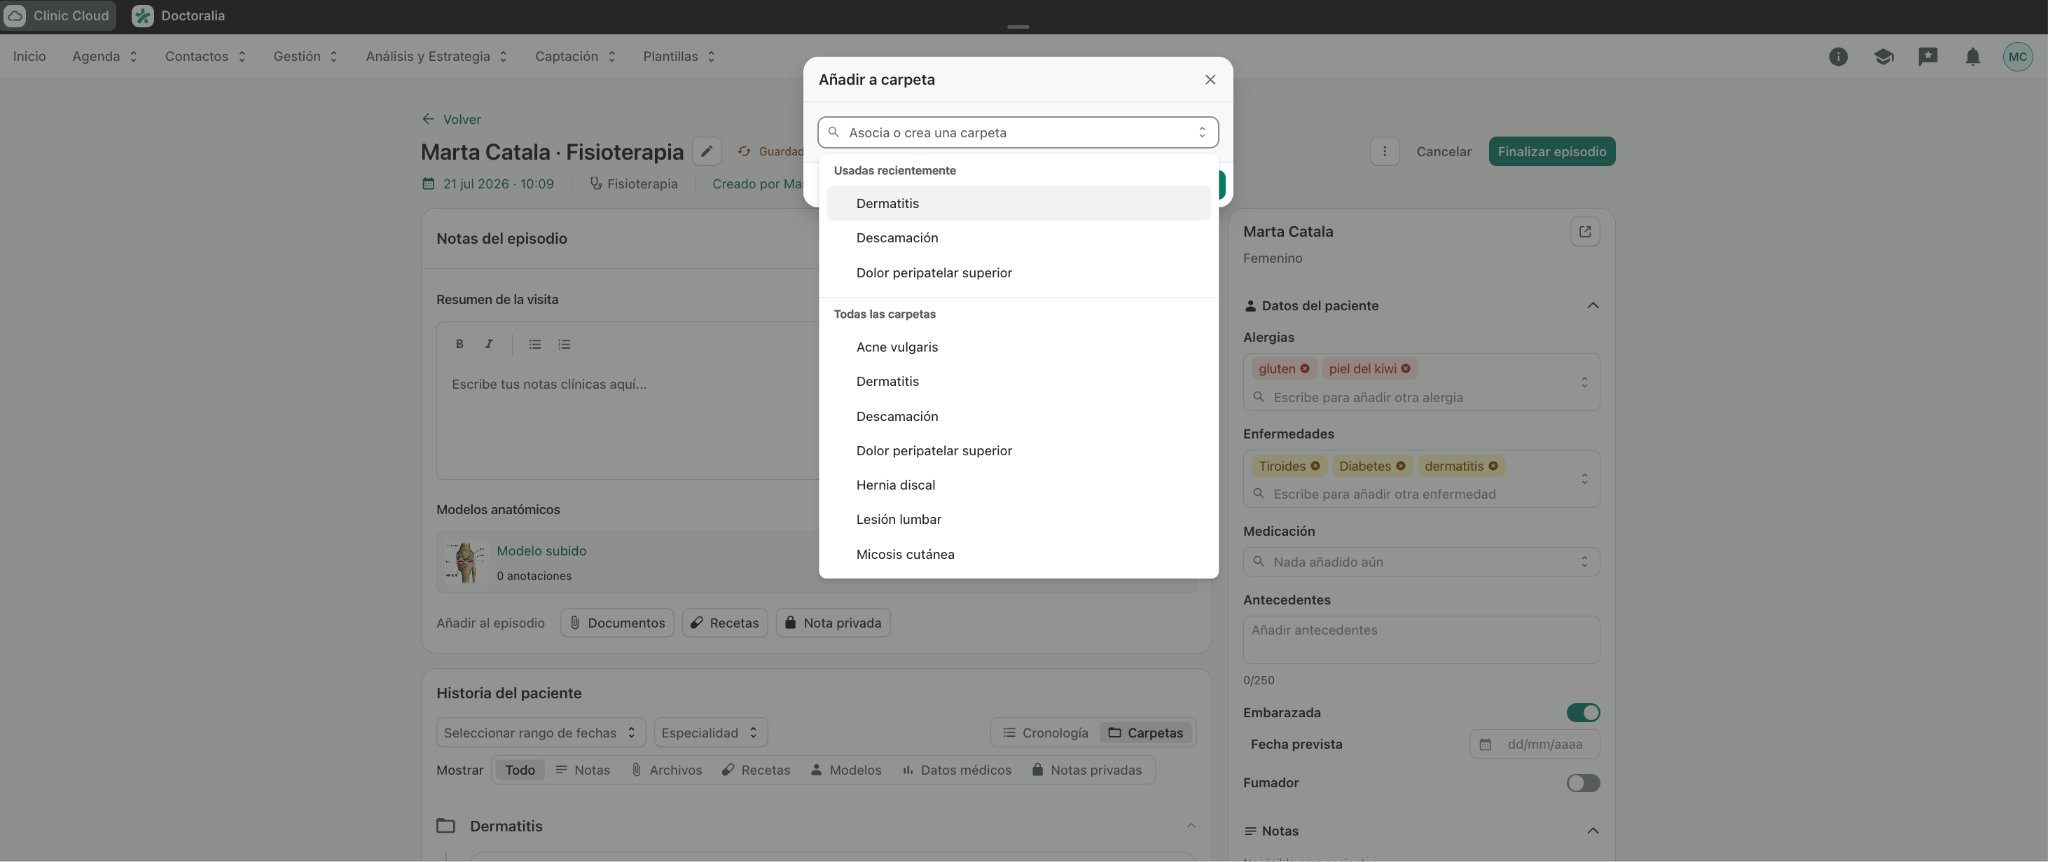Viewport: 2048px width, 862px height.
Task: Open the three-dot episode options
Action: 1384,151
